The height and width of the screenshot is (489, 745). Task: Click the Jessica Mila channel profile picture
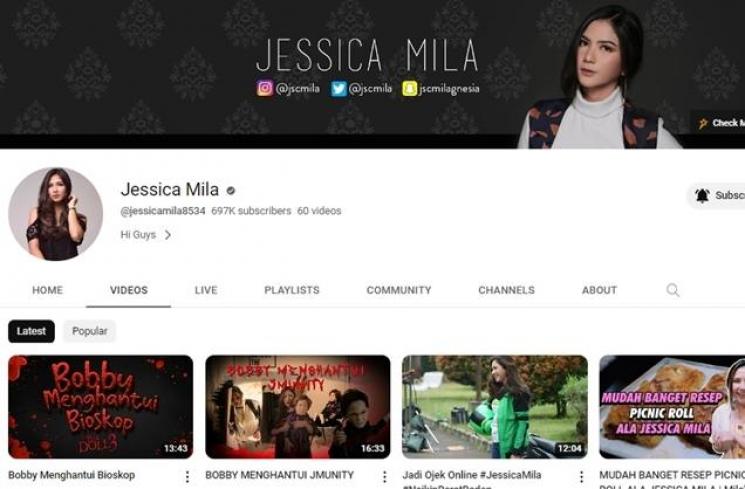(56, 214)
